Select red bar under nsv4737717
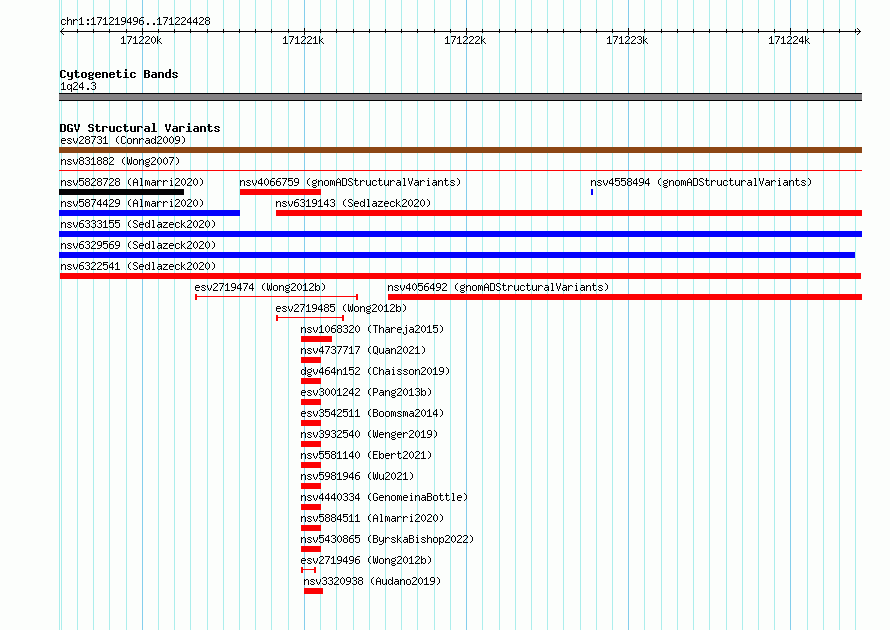 (311, 360)
